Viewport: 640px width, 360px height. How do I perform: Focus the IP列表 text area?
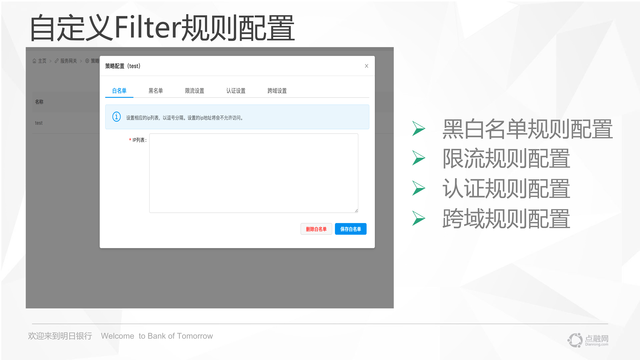pos(253,173)
